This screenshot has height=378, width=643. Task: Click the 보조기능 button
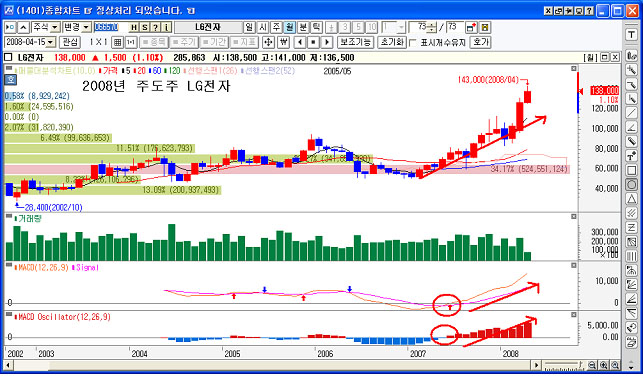[356, 42]
